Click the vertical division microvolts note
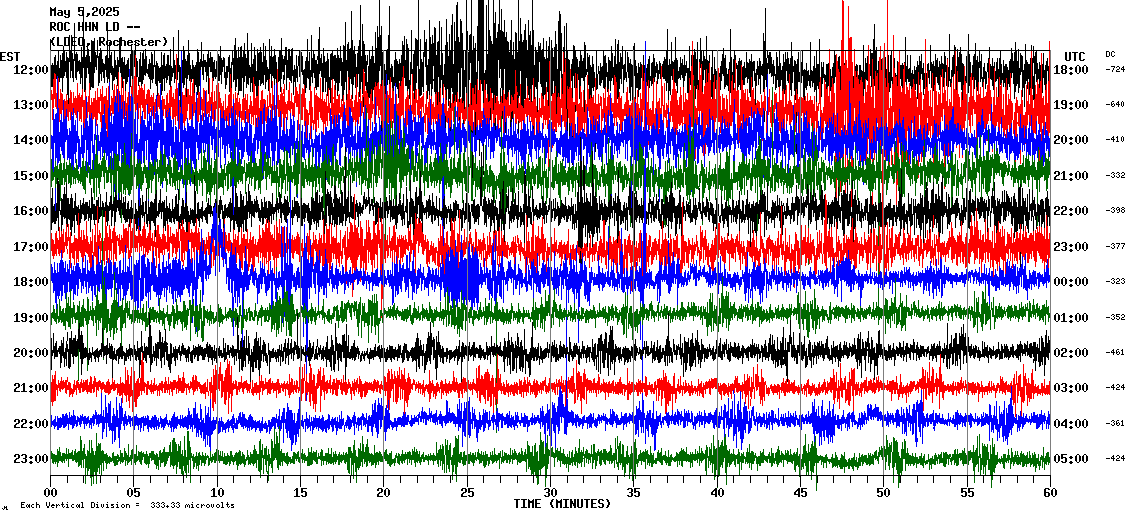This screenshot has height=519, width=1130. pos(127,506)
